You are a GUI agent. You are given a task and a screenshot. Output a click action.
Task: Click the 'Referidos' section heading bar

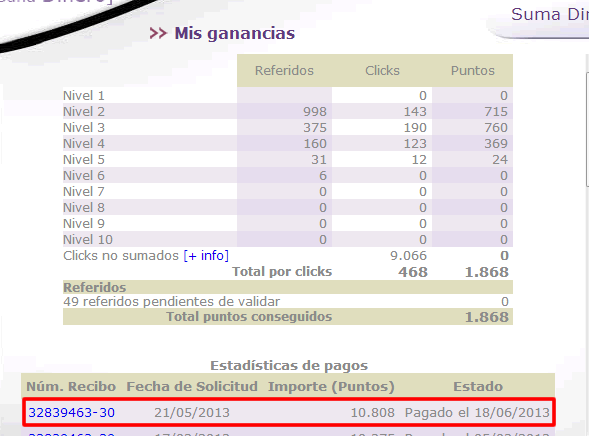click(x=288, y=287)
